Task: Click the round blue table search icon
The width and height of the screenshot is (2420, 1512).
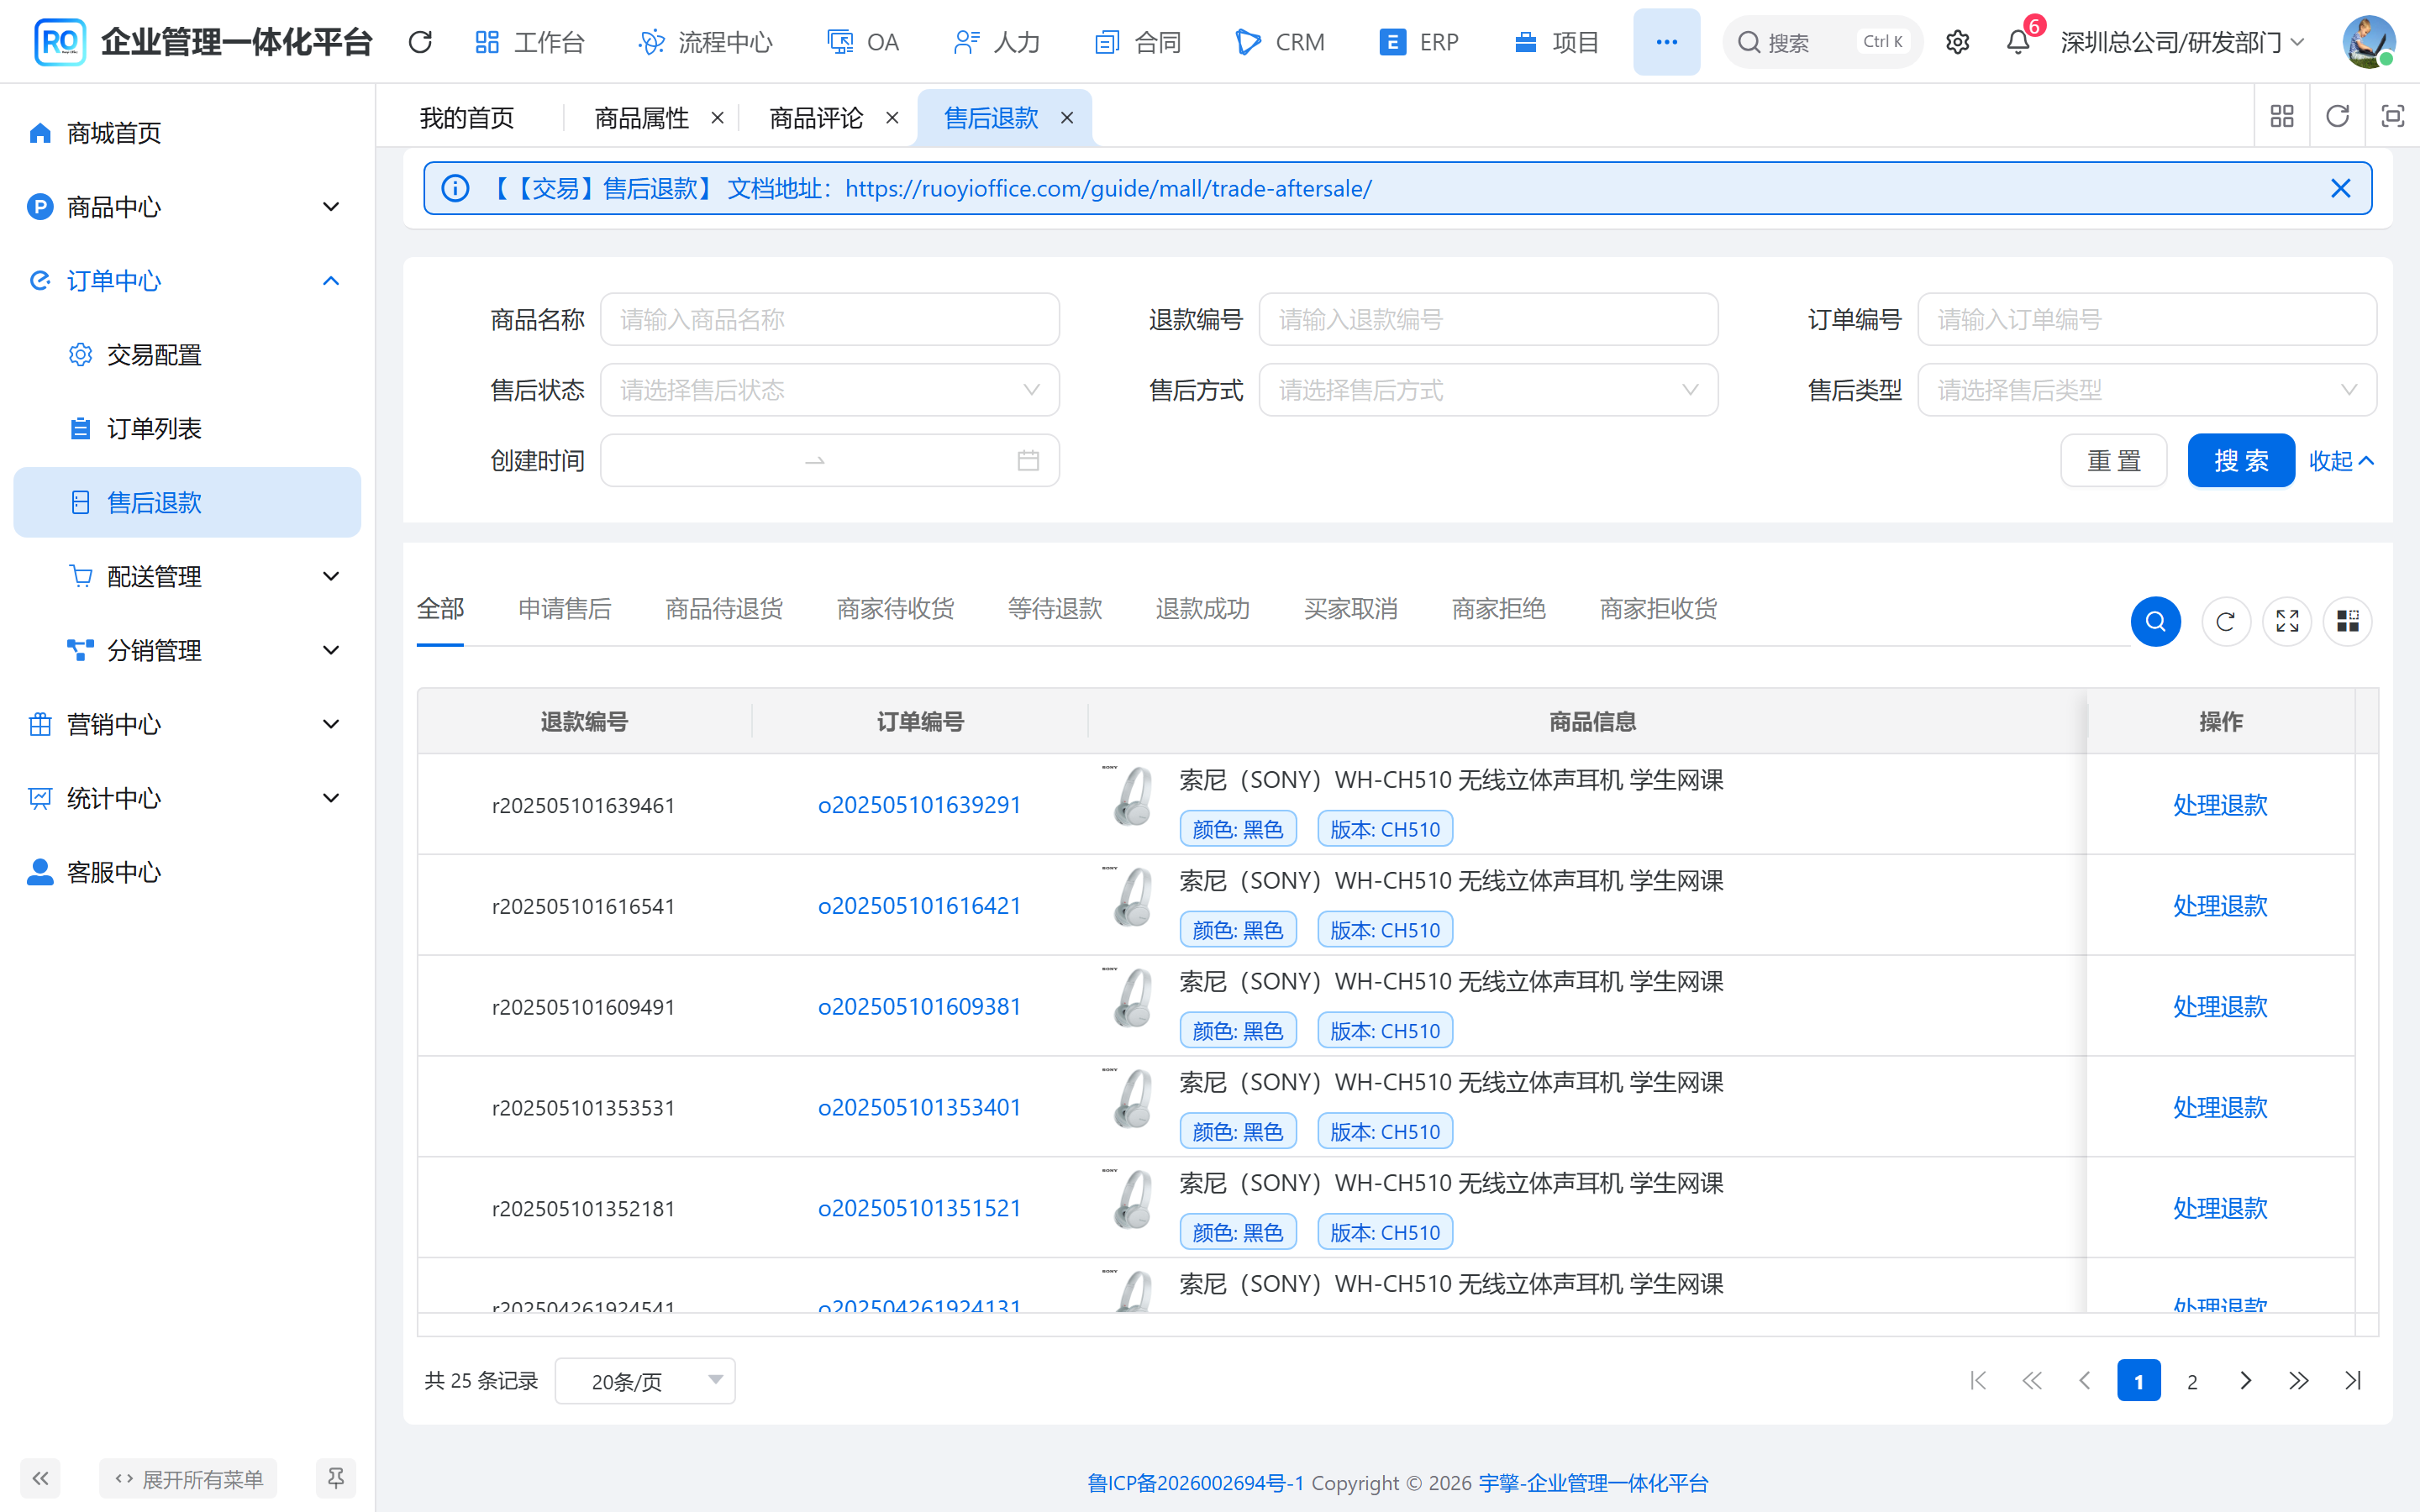Action: click(x=2155, y=622)
